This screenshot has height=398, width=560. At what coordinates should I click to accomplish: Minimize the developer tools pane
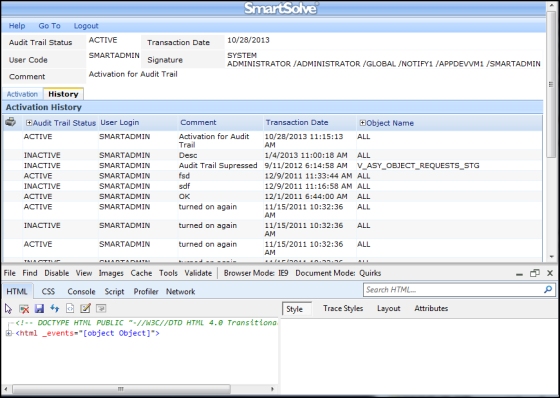[519, 274]
